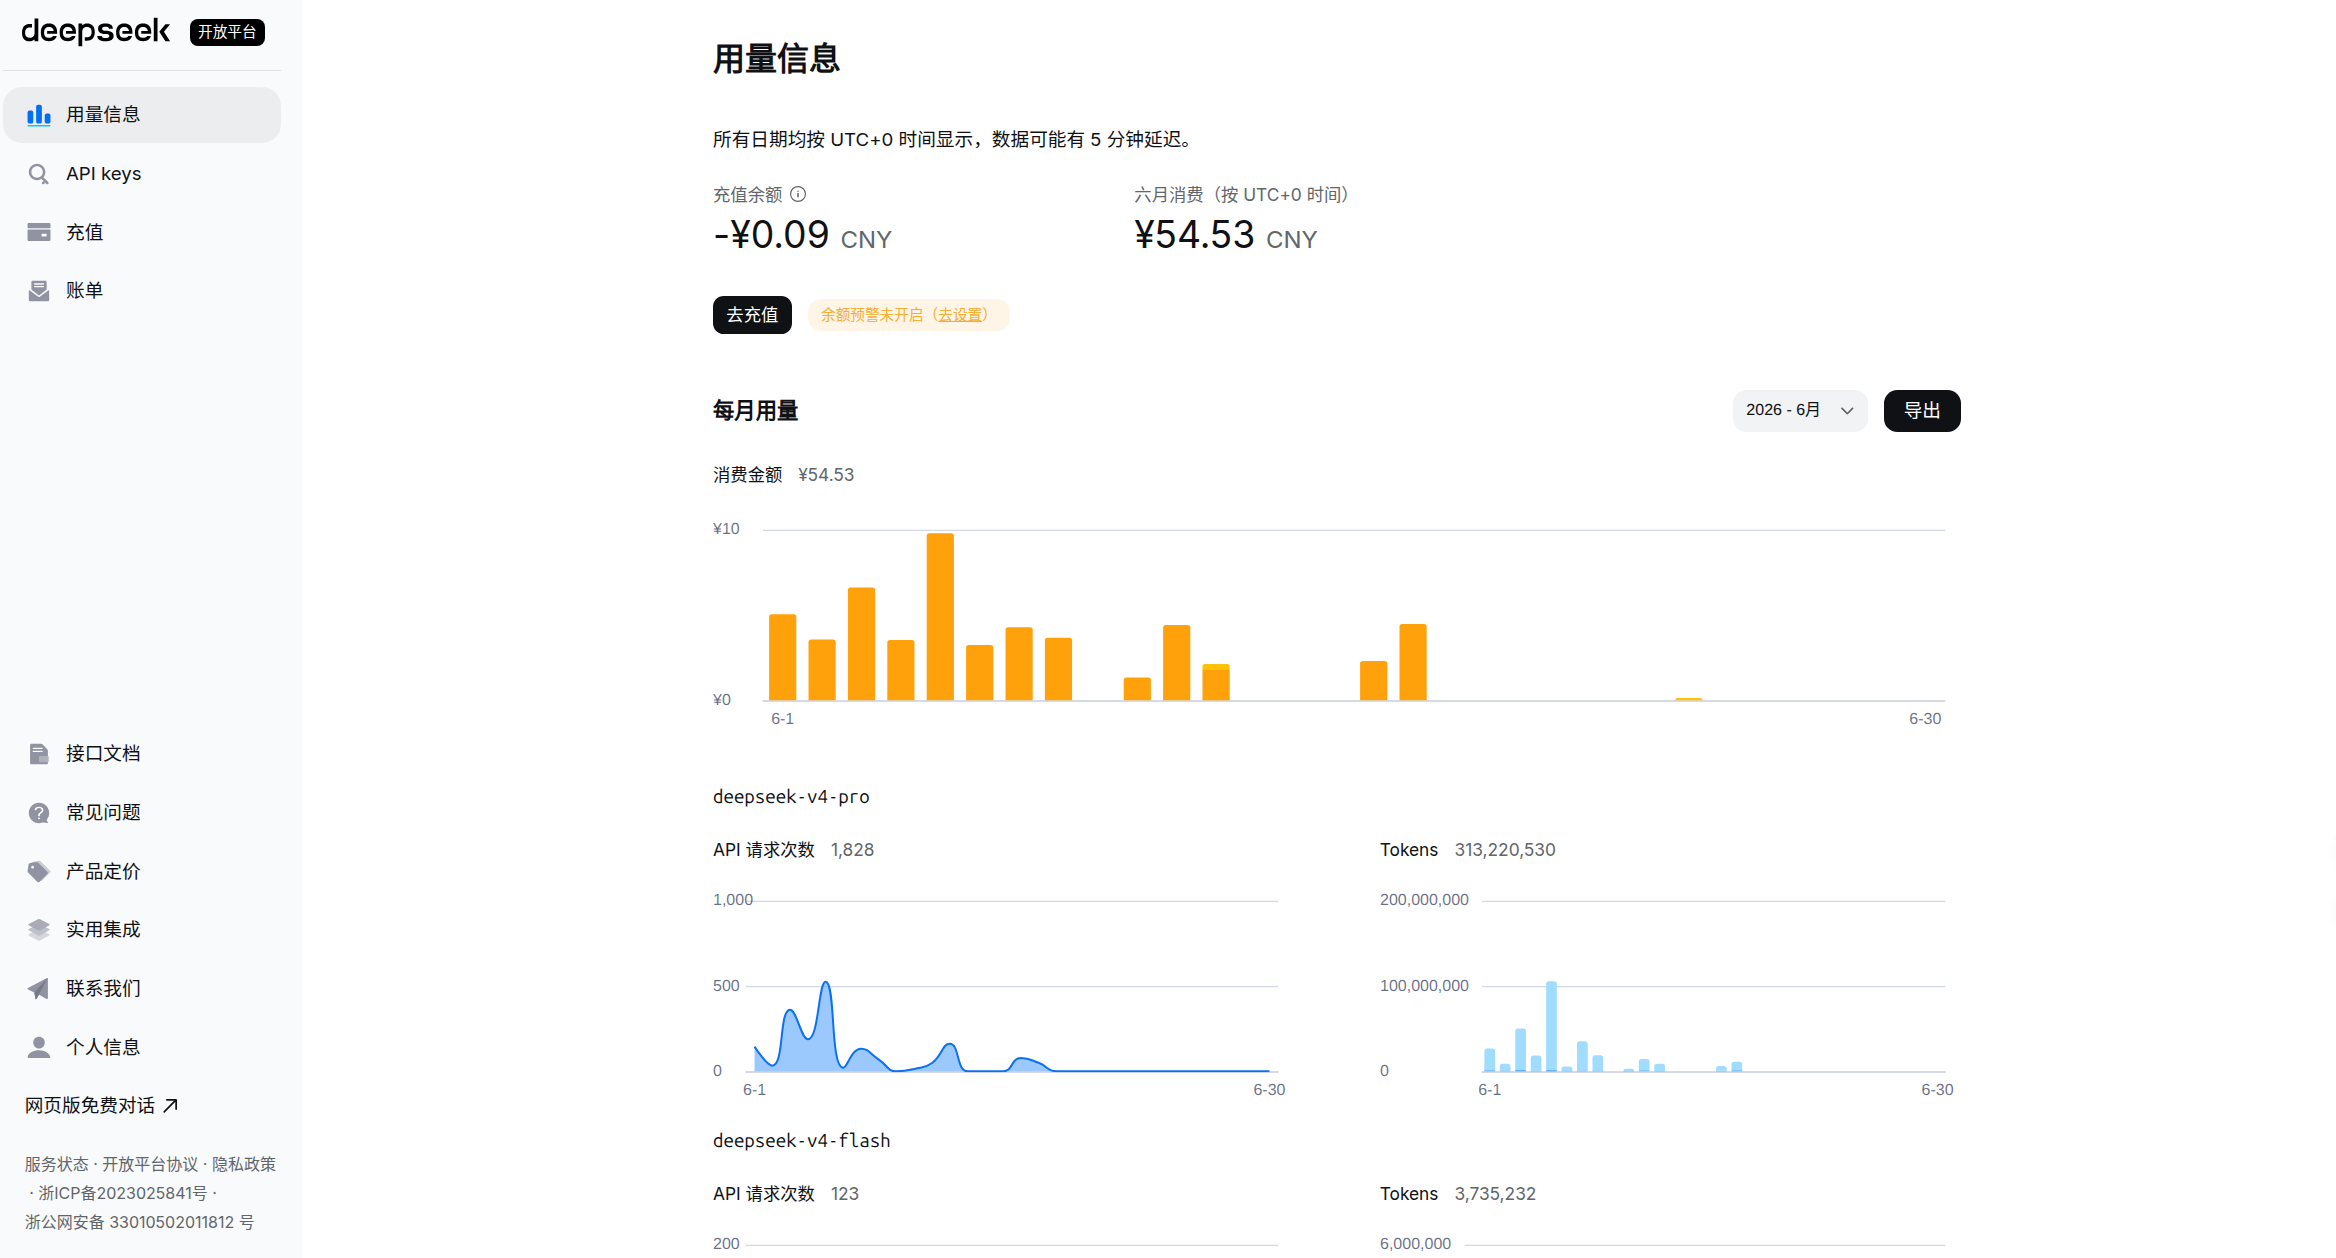Open 实用集成 from the sidebar
This screenshot has height=1258, width=2336.
coord(142,930)
